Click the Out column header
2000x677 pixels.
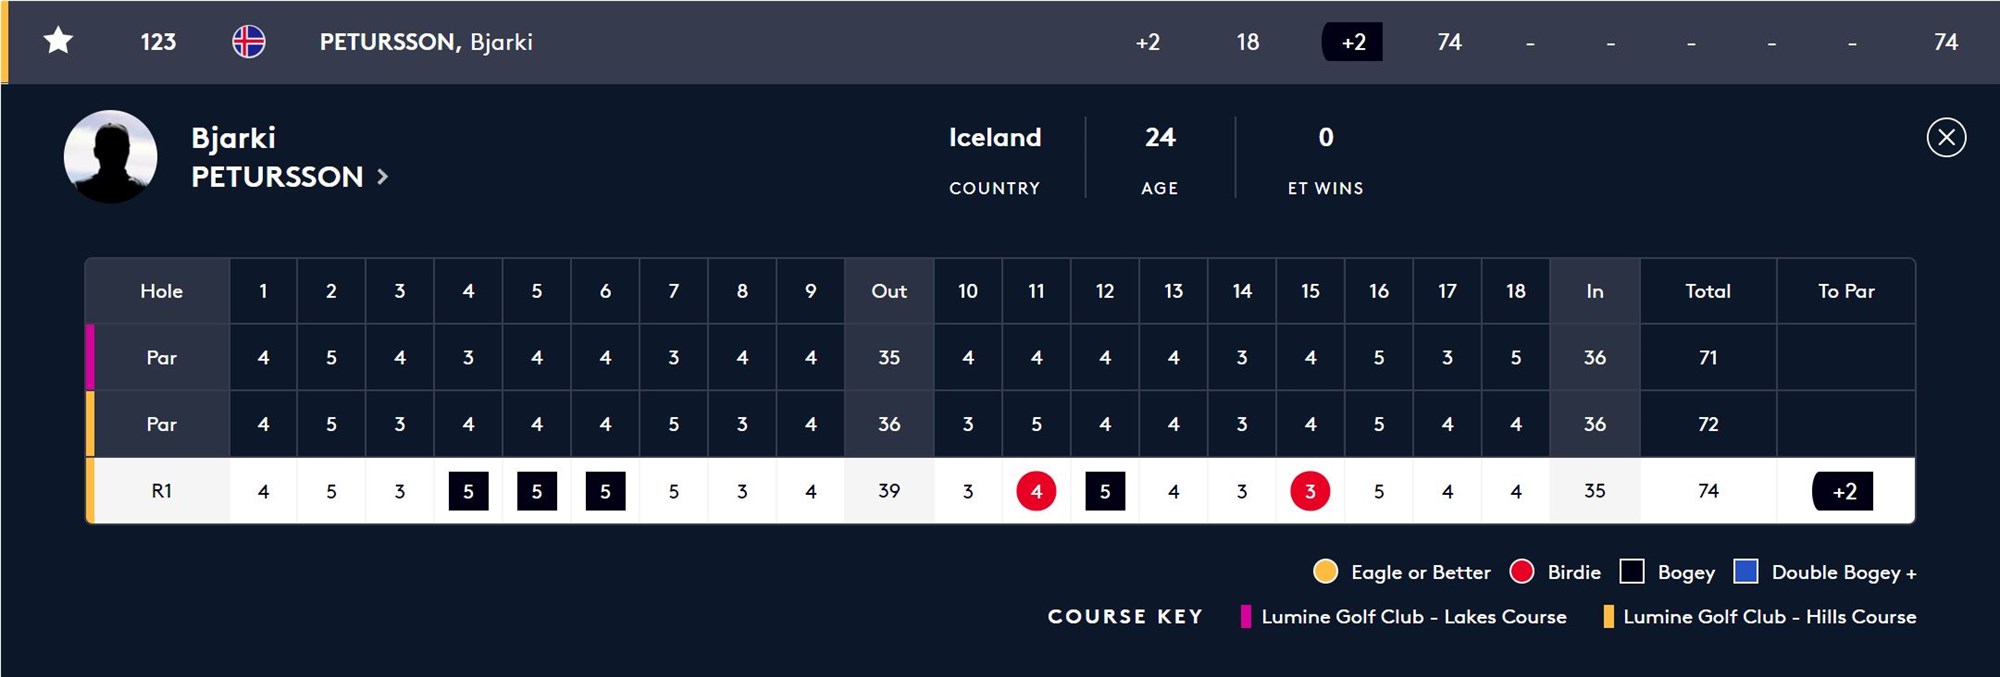889,291
